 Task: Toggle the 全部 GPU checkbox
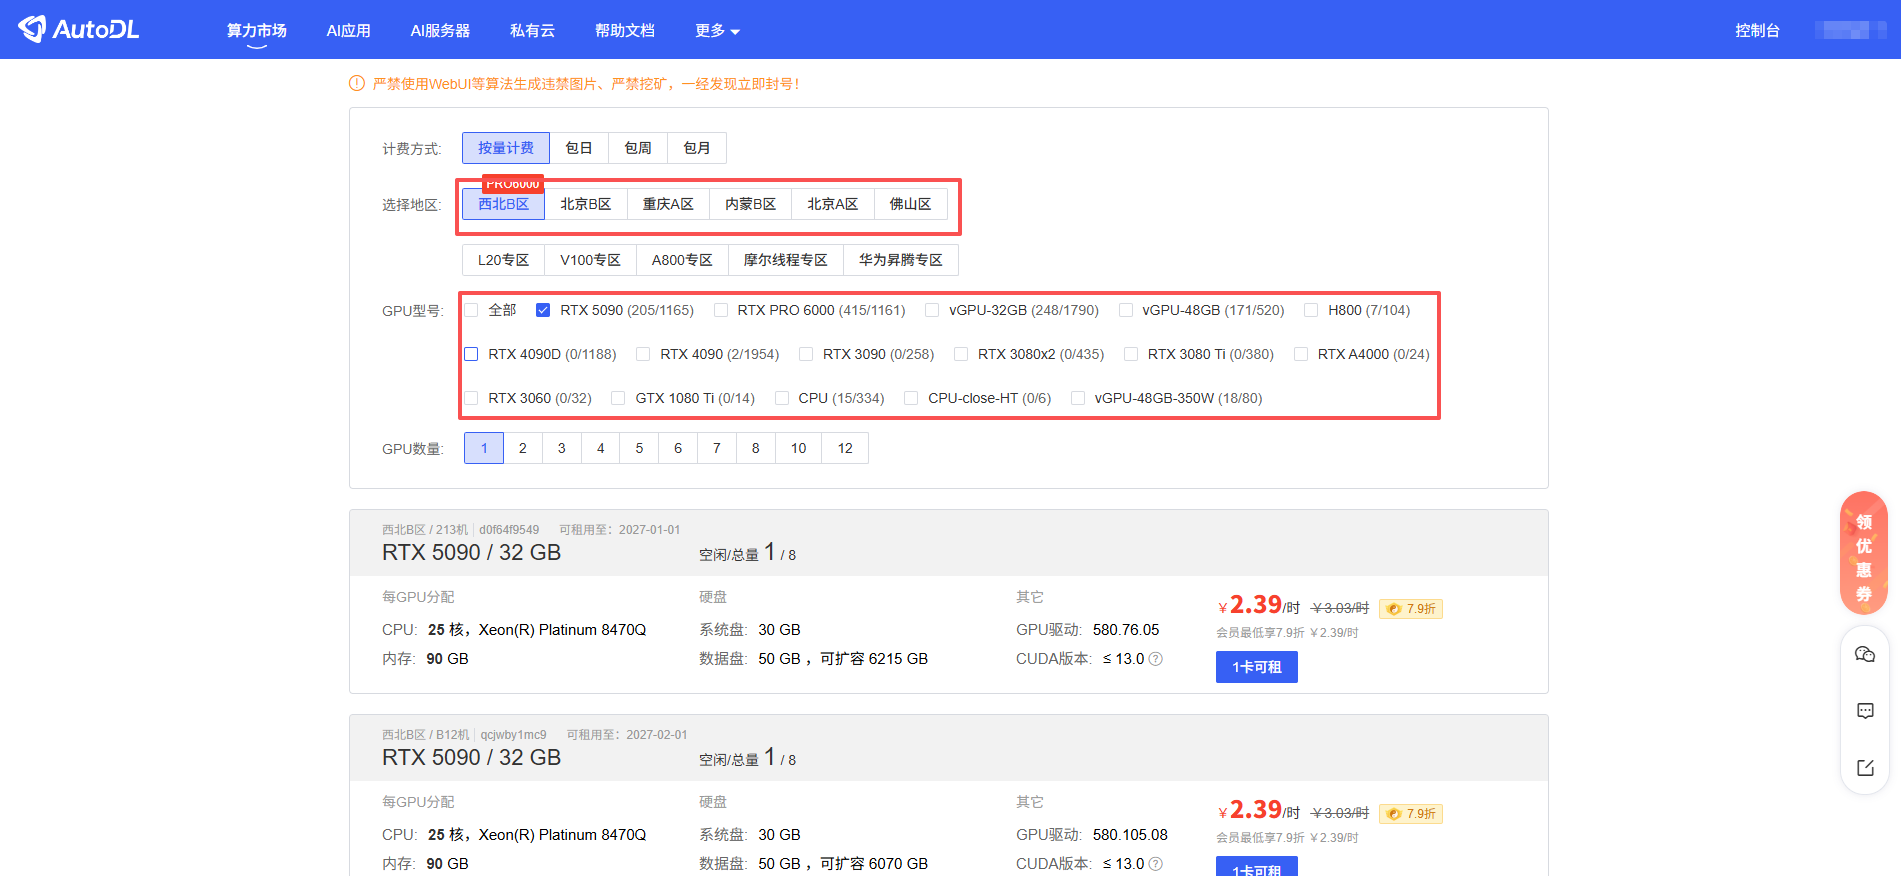[471, 310]
